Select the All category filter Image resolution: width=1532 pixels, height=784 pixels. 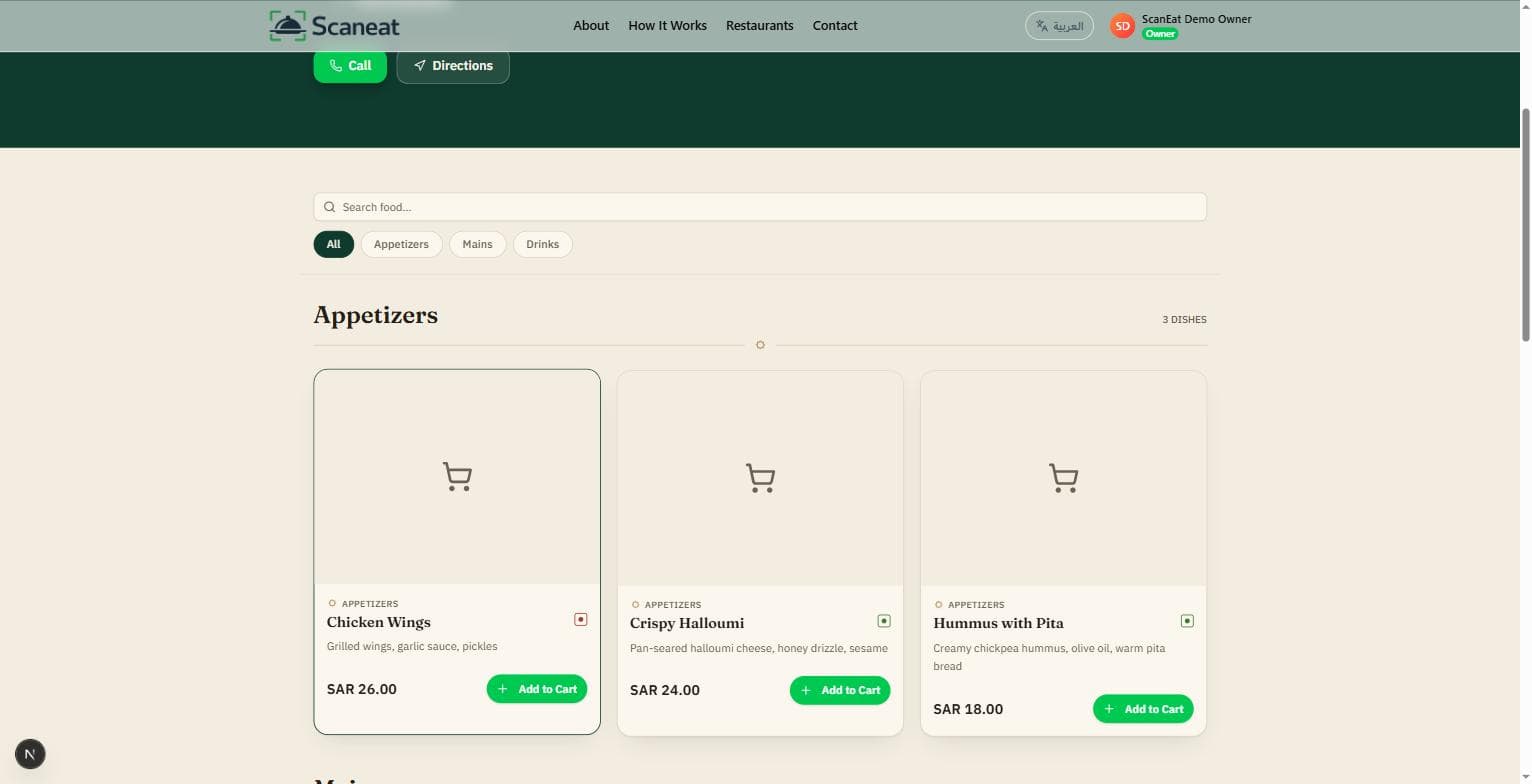[x=333, y=244]
